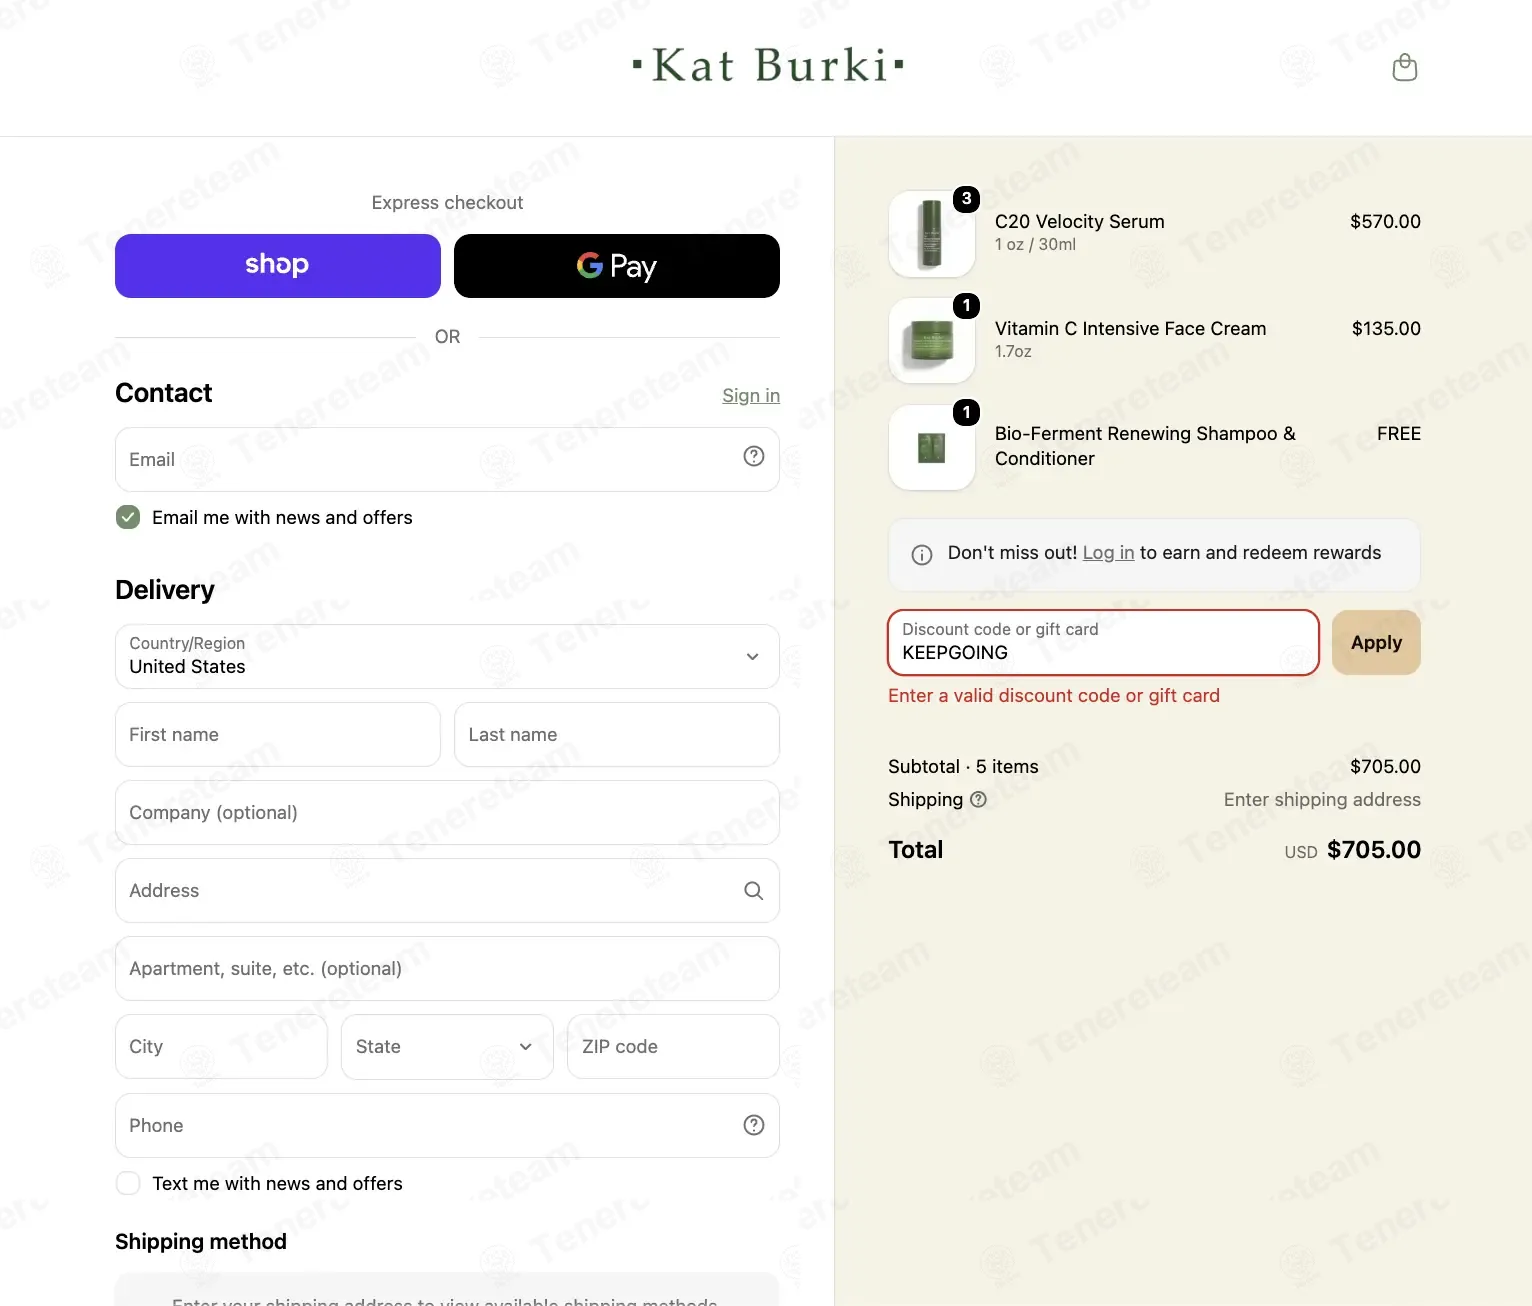
Task: Click the 1 oz / 30ml variant text
Action: click(1035, 244)
